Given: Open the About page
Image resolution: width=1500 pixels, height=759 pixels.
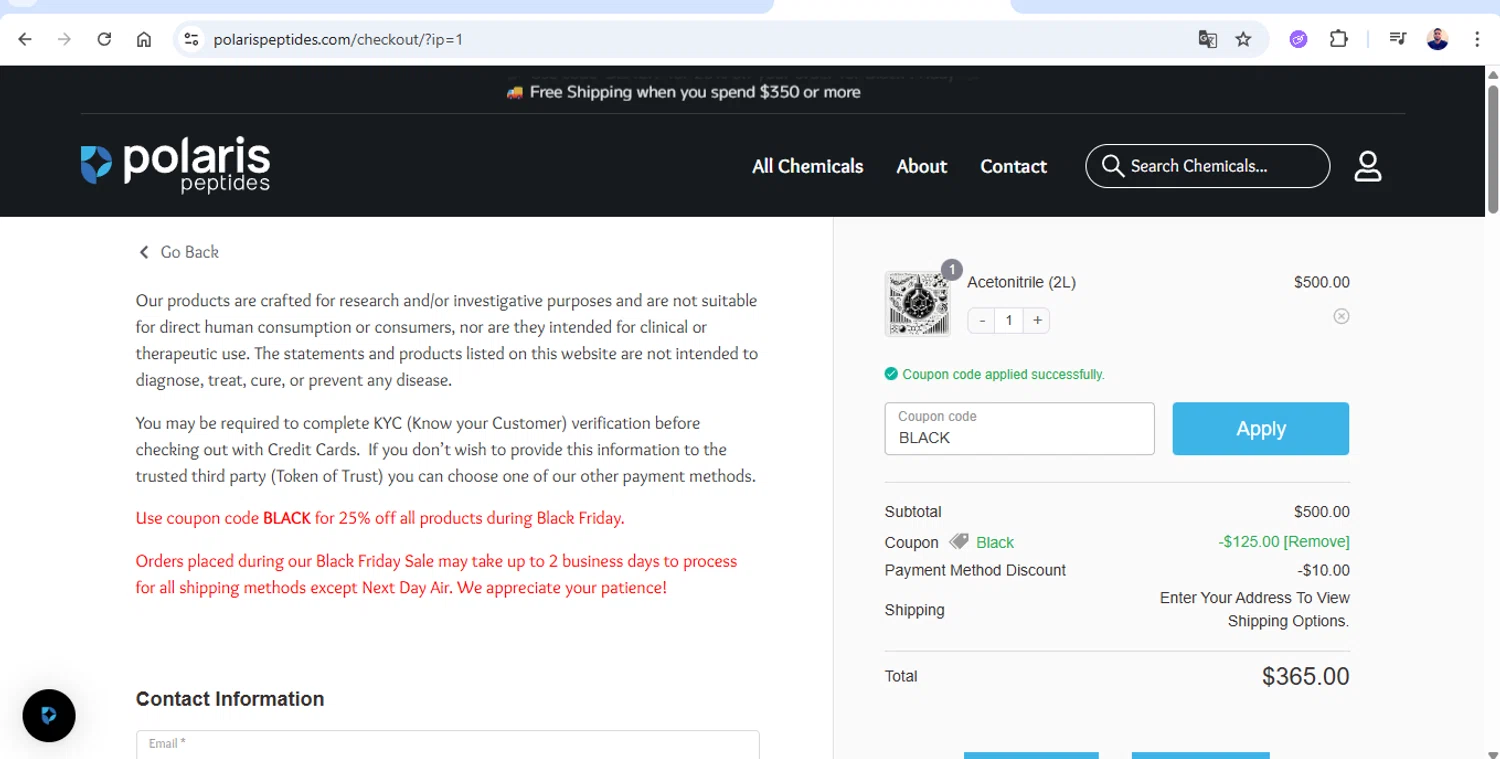Looking at the screenshot, I should click(921, 166).
